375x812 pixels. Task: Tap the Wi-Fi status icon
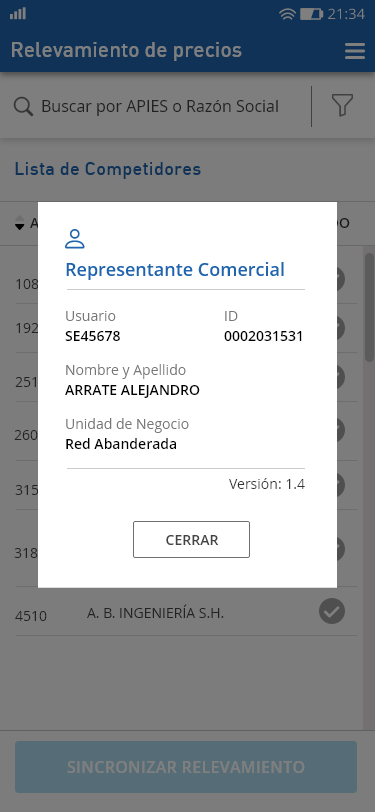point(287,14)
